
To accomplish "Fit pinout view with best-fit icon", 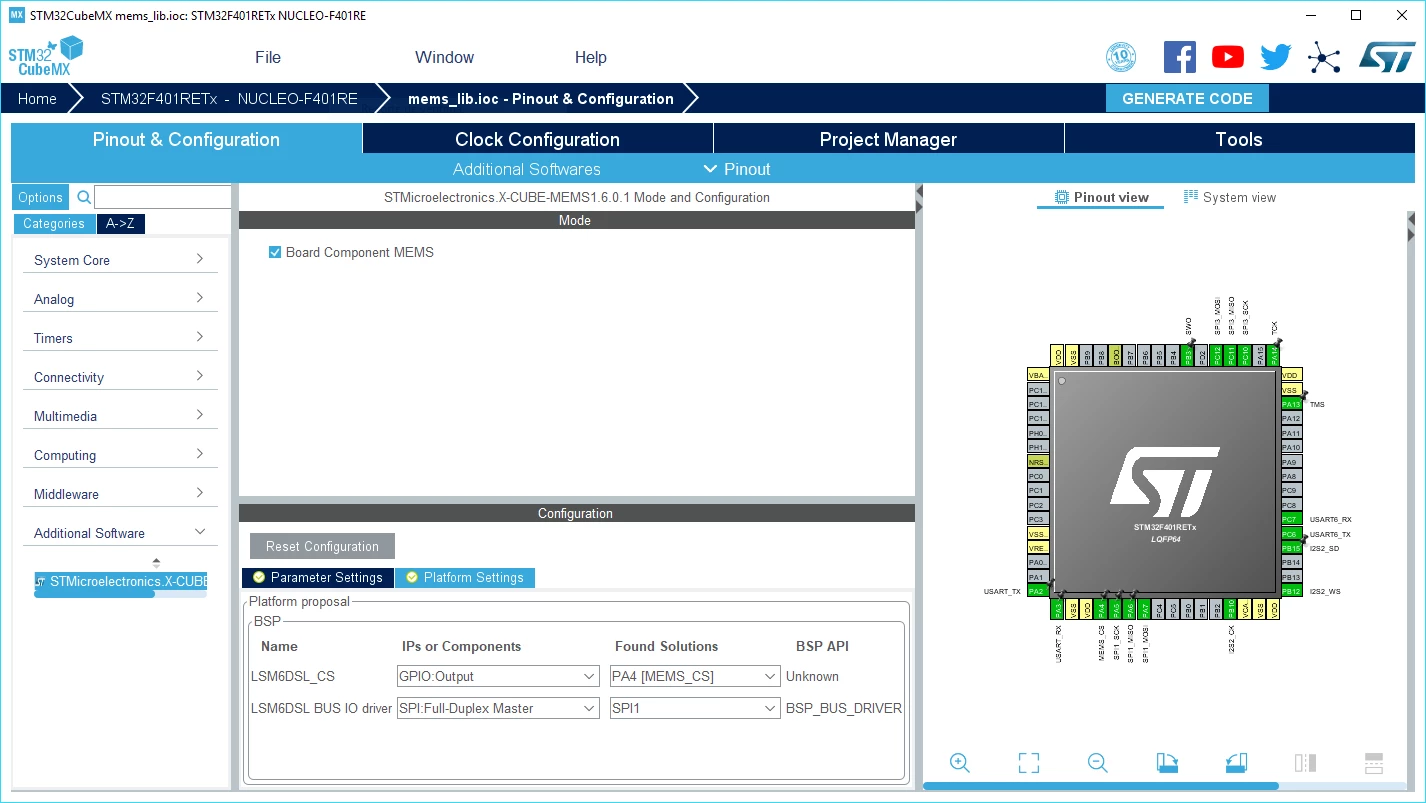I will pyautogui.click(x=1029, y=763).
